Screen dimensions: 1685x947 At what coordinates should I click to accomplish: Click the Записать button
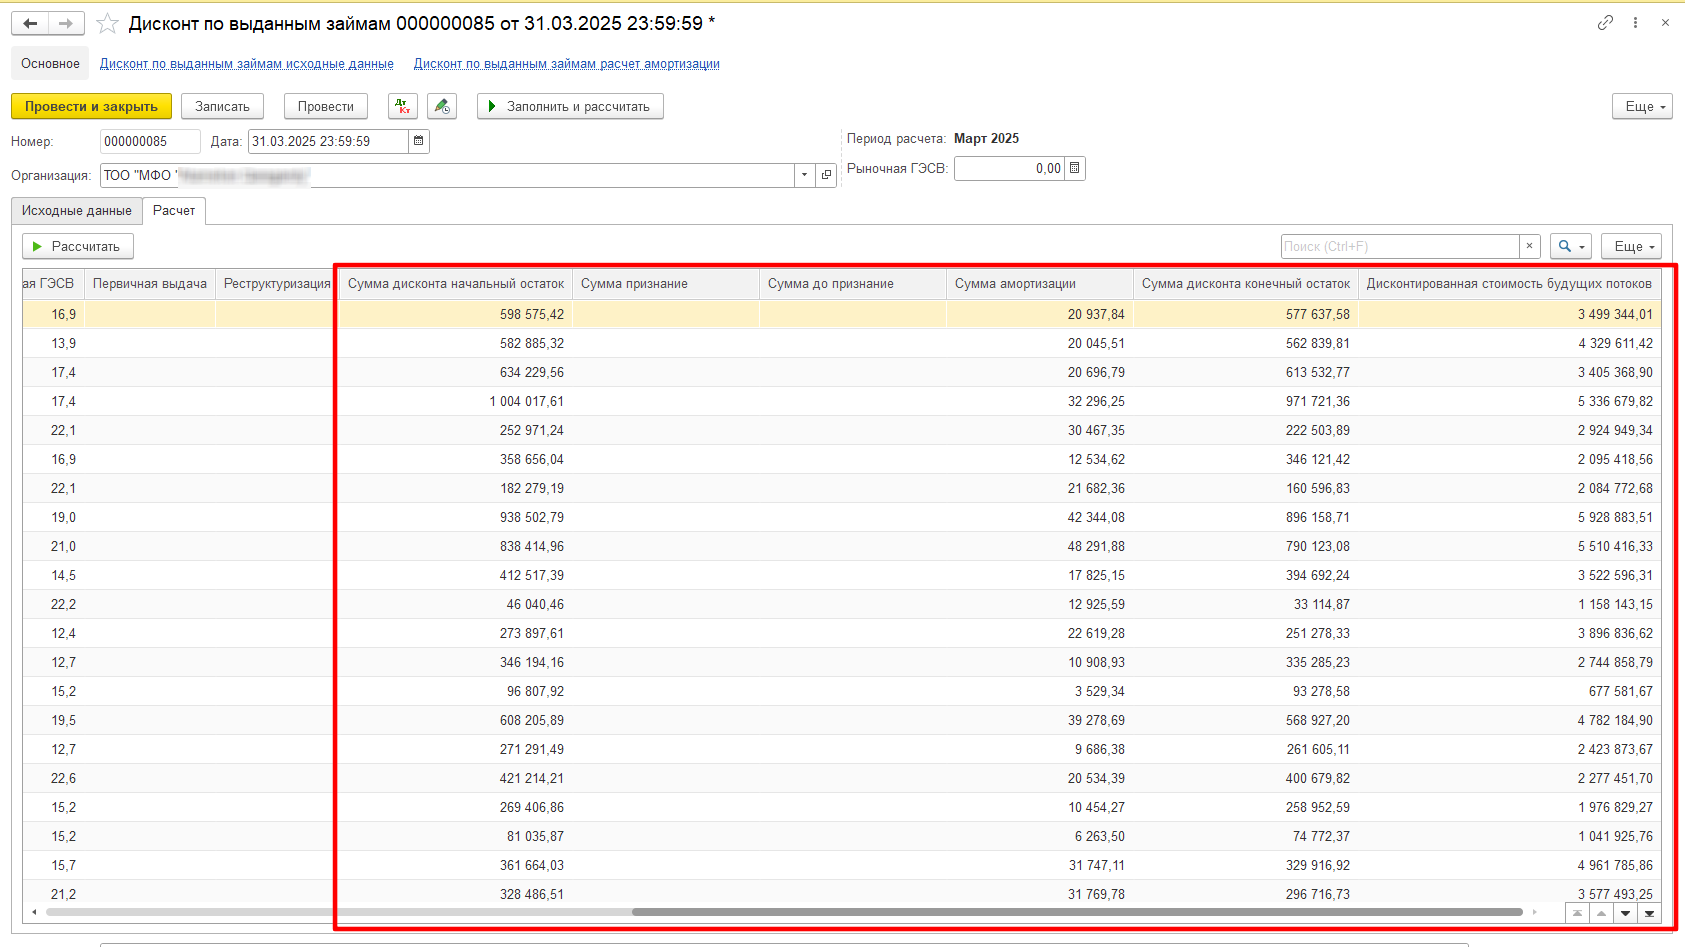tap(222, 106)
